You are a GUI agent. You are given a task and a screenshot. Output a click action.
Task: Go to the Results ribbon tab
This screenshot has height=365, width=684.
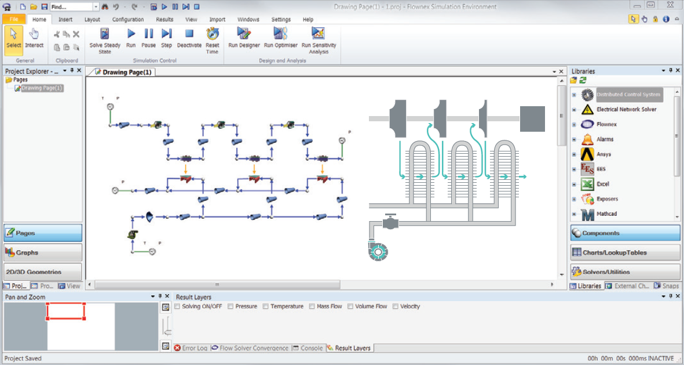point(164,19)
